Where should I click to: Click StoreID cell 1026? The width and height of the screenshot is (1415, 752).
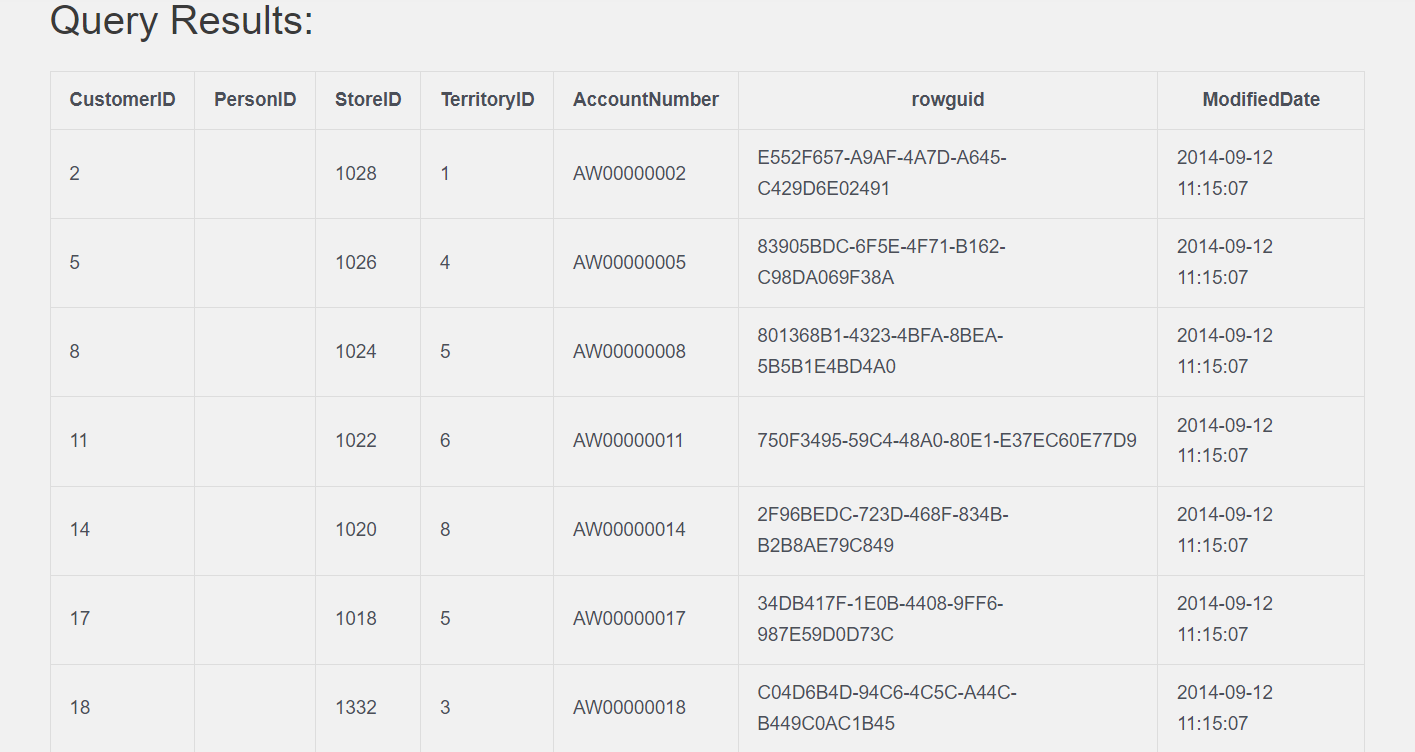356,263
